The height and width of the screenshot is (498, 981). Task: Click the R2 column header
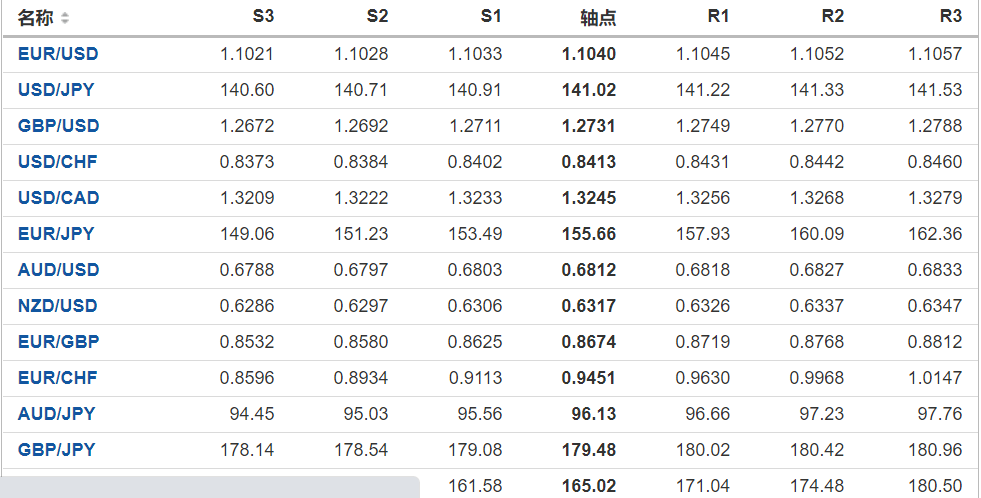pos(832,17)
